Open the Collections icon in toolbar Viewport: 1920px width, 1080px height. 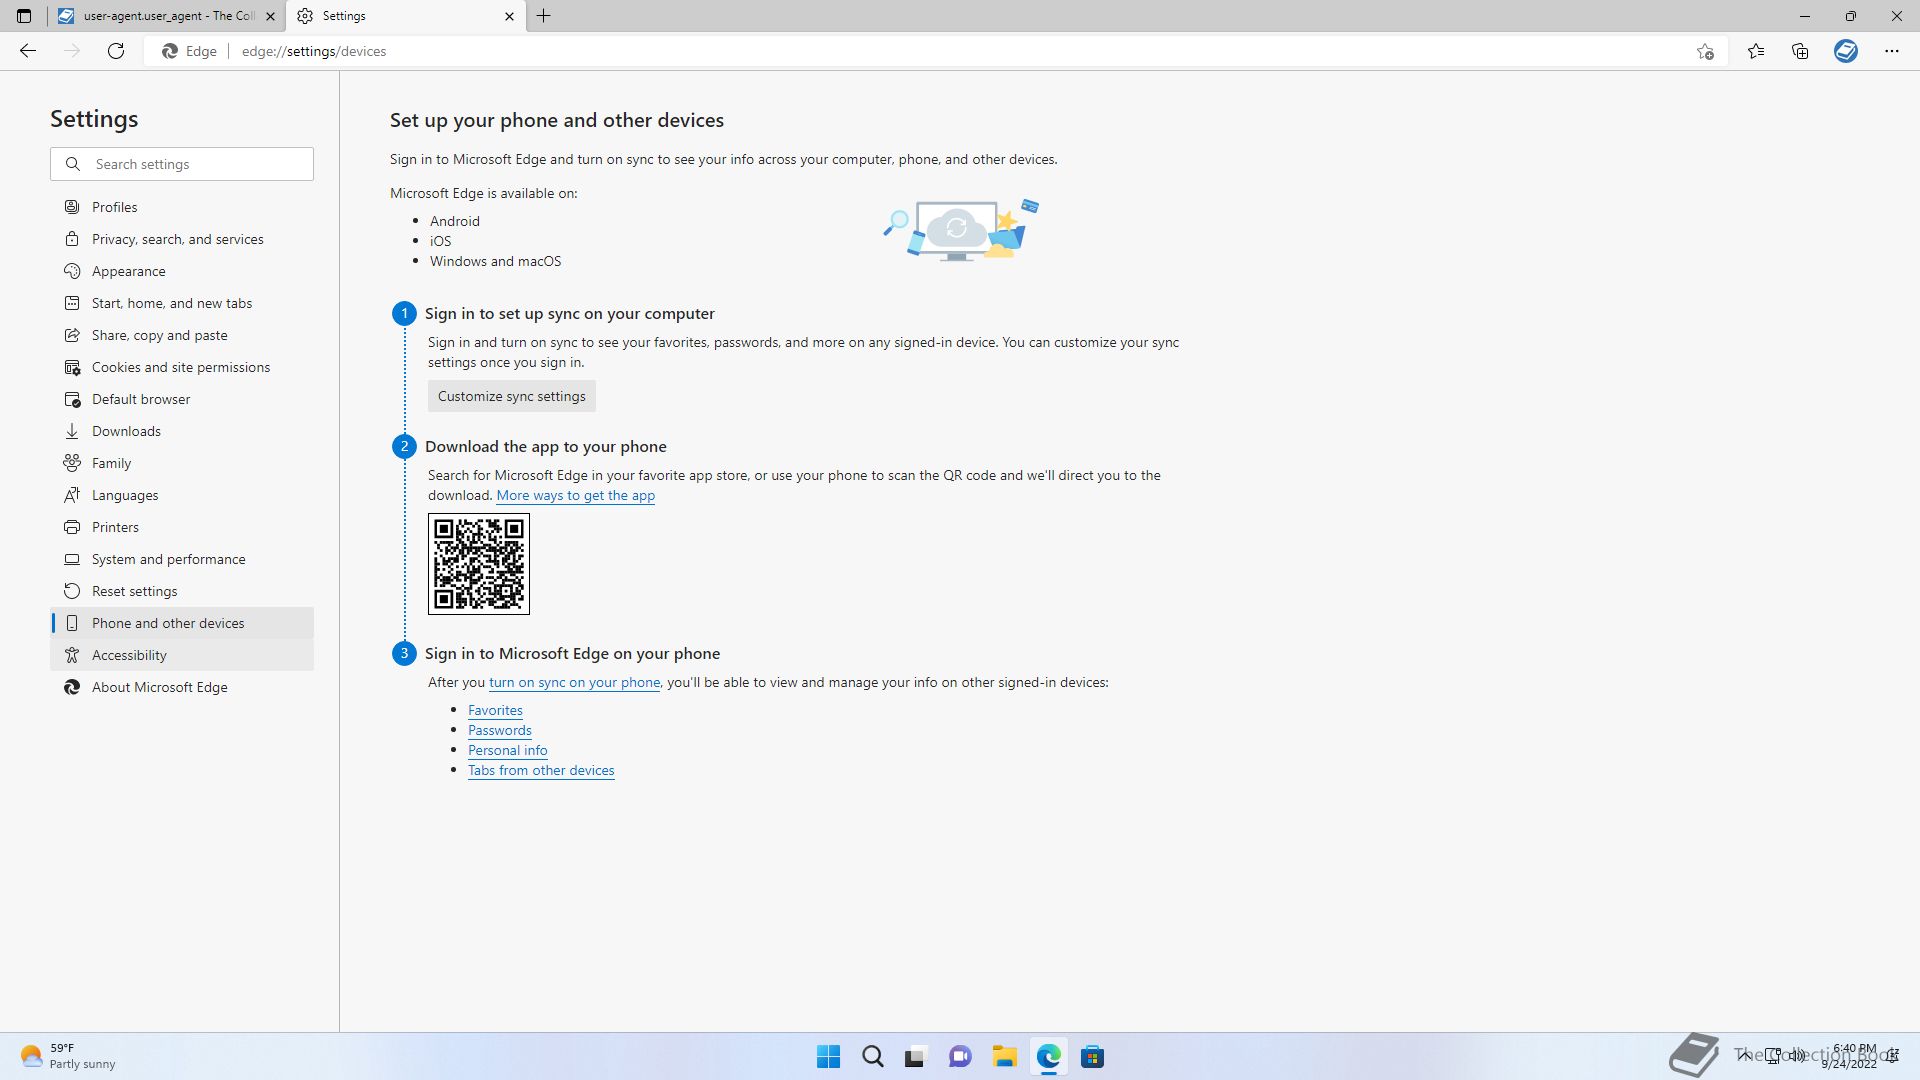click(1800, 51)
